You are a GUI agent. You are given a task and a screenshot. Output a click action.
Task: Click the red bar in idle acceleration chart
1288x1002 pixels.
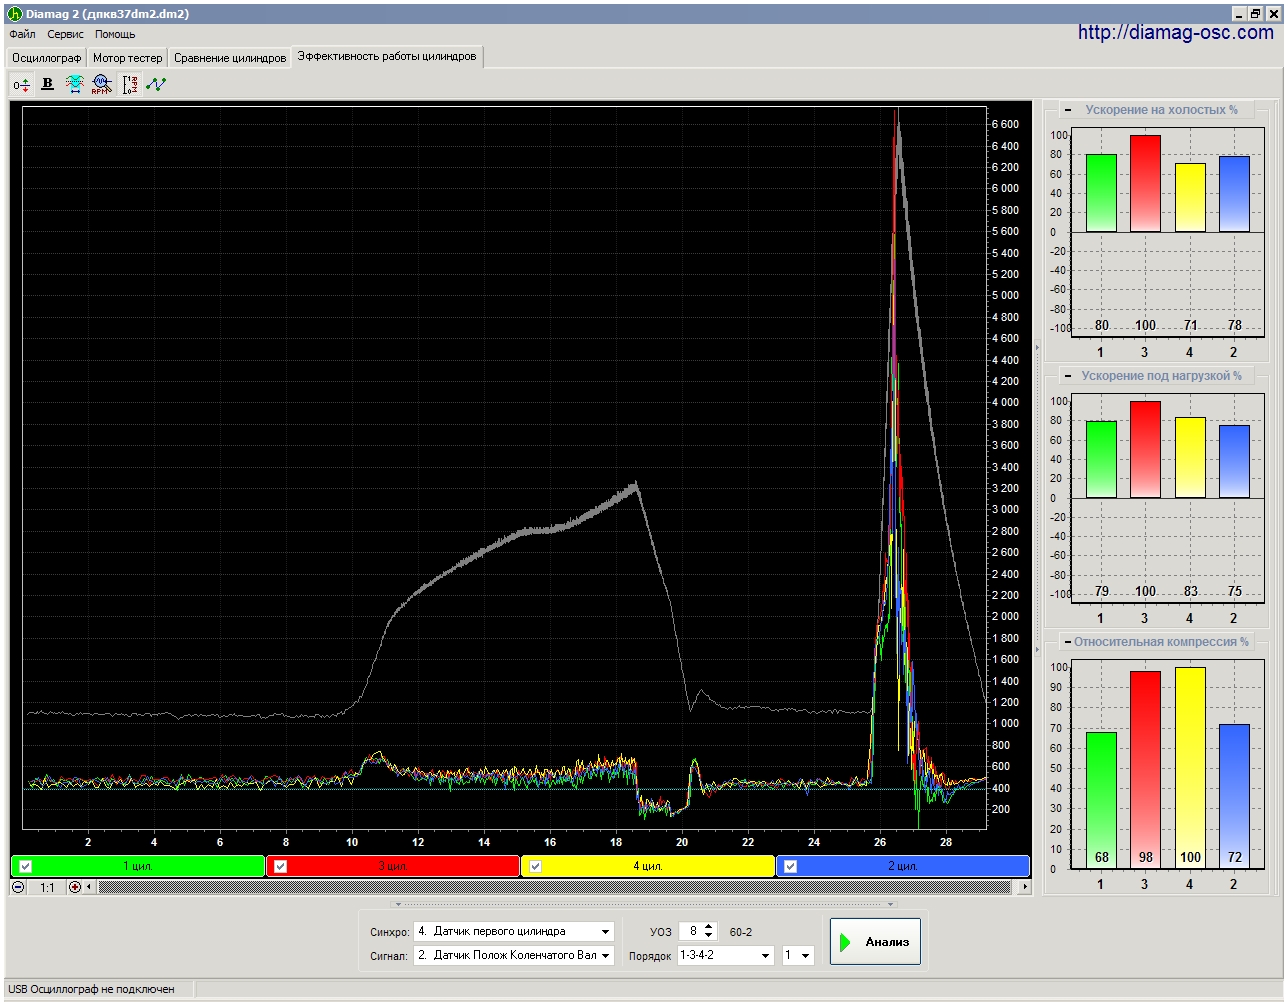coord(1145,184)
